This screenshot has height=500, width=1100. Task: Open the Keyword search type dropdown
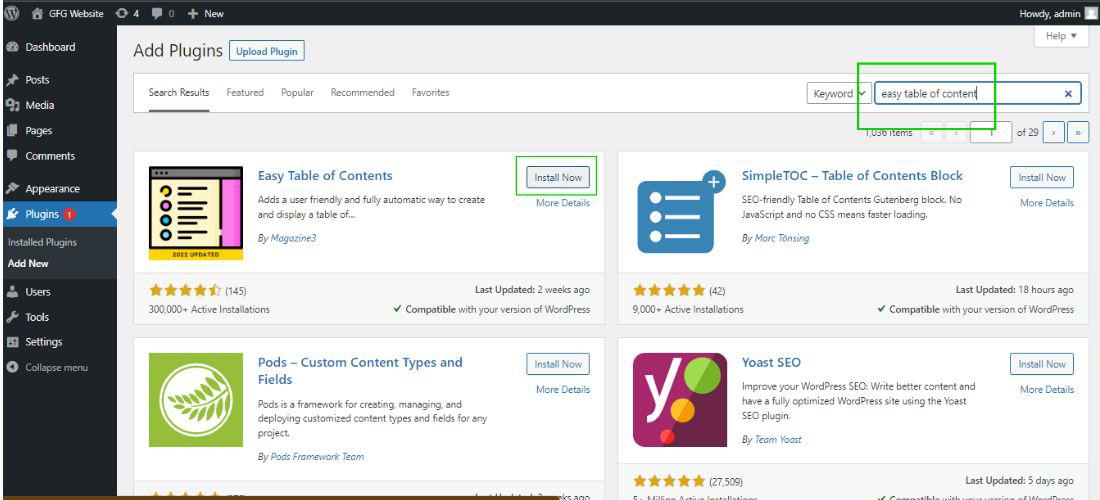click(839, 93)
